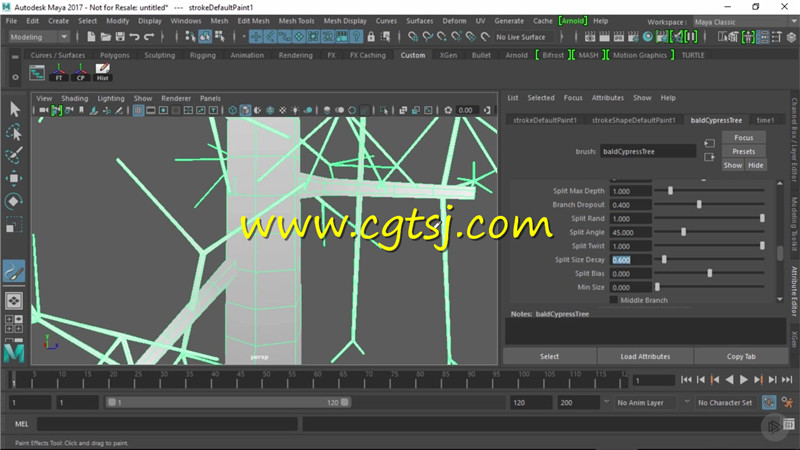Switch to the Polygons shelf tab

pyautogui.click(x=115, y=55)
